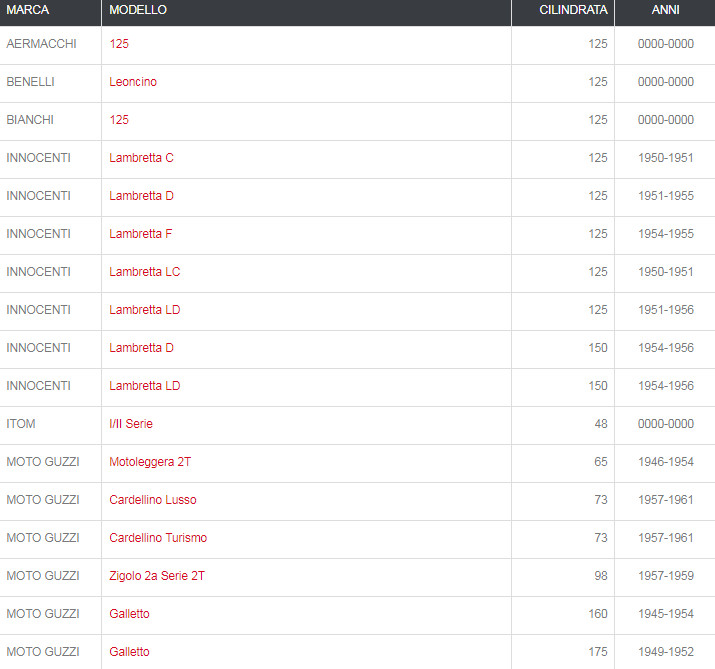
Task: Click the years 1951-1955
Action: tap(666, 196)
